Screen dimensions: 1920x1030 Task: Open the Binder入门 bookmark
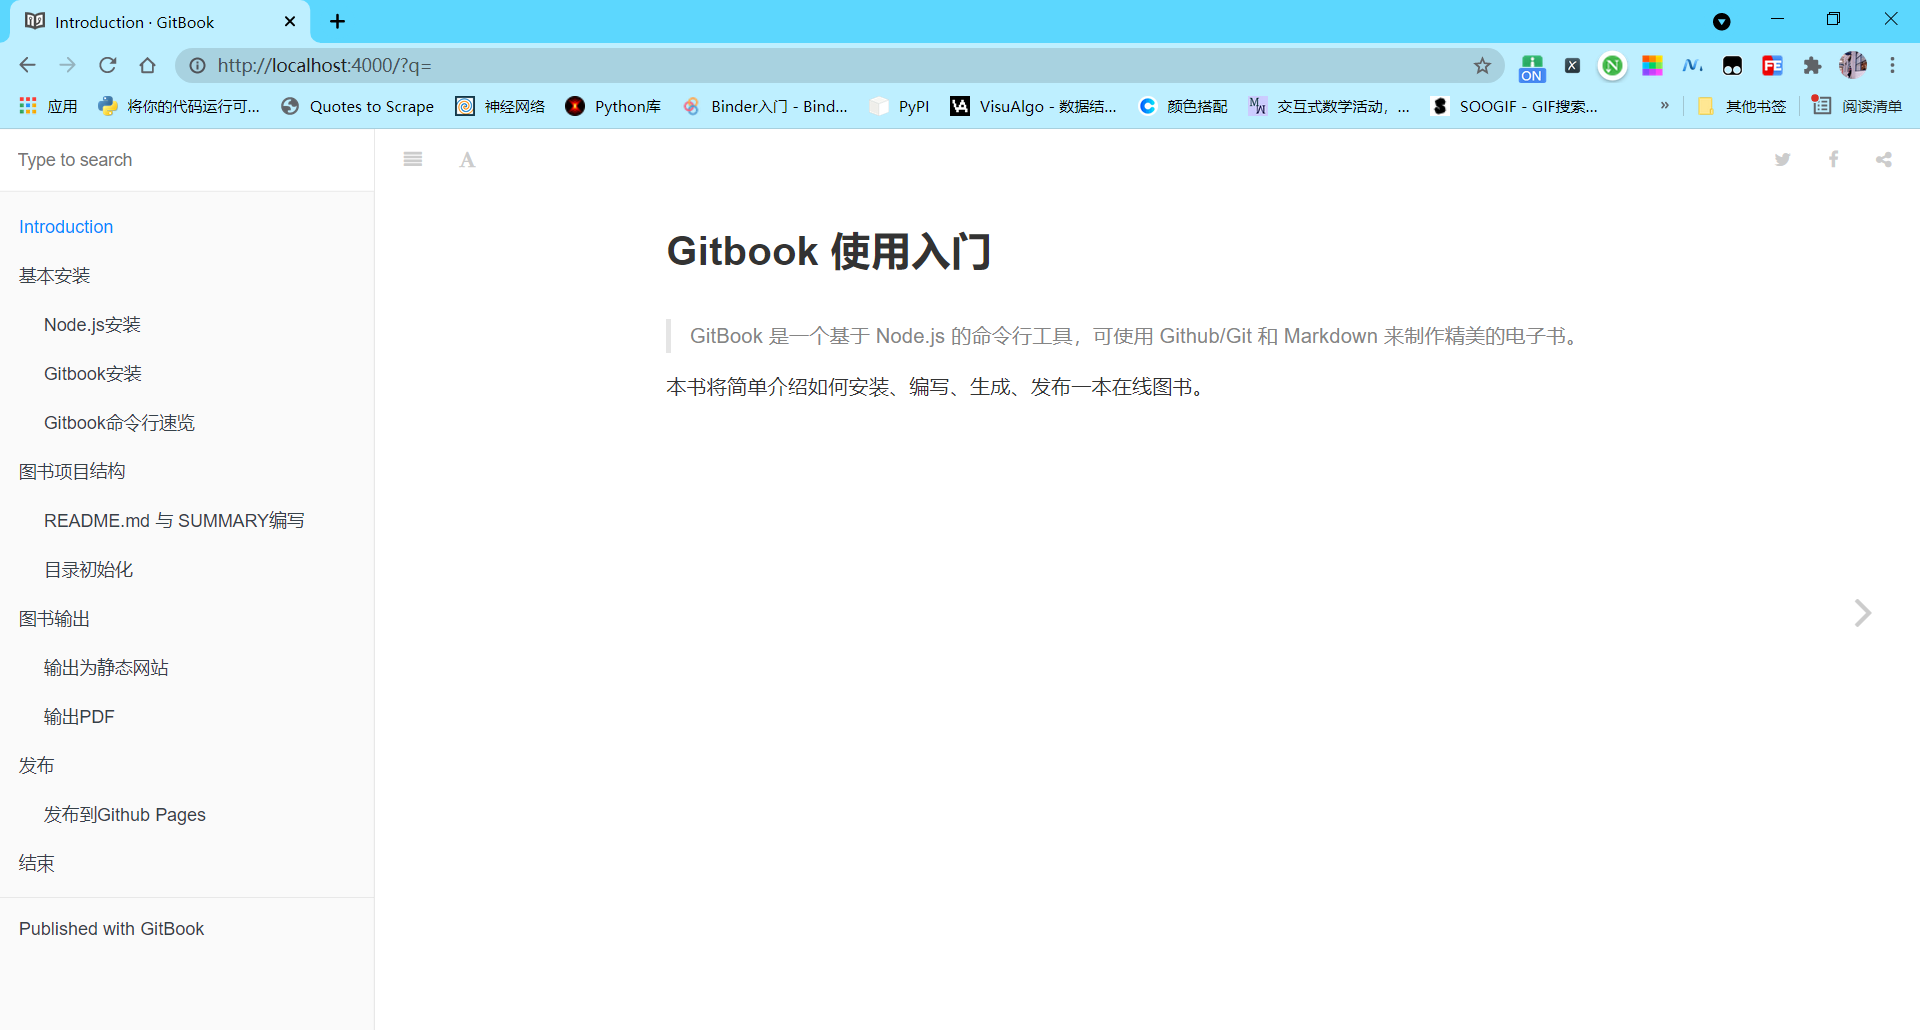[765, 106]
